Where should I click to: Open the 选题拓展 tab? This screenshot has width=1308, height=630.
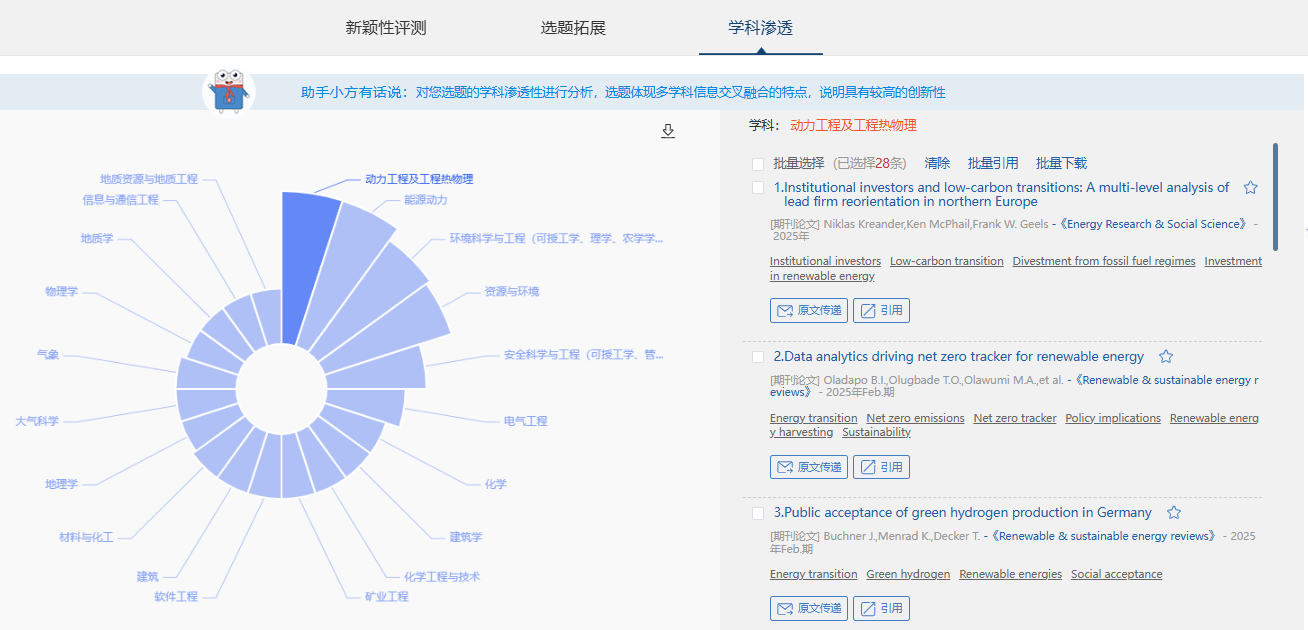573,28
